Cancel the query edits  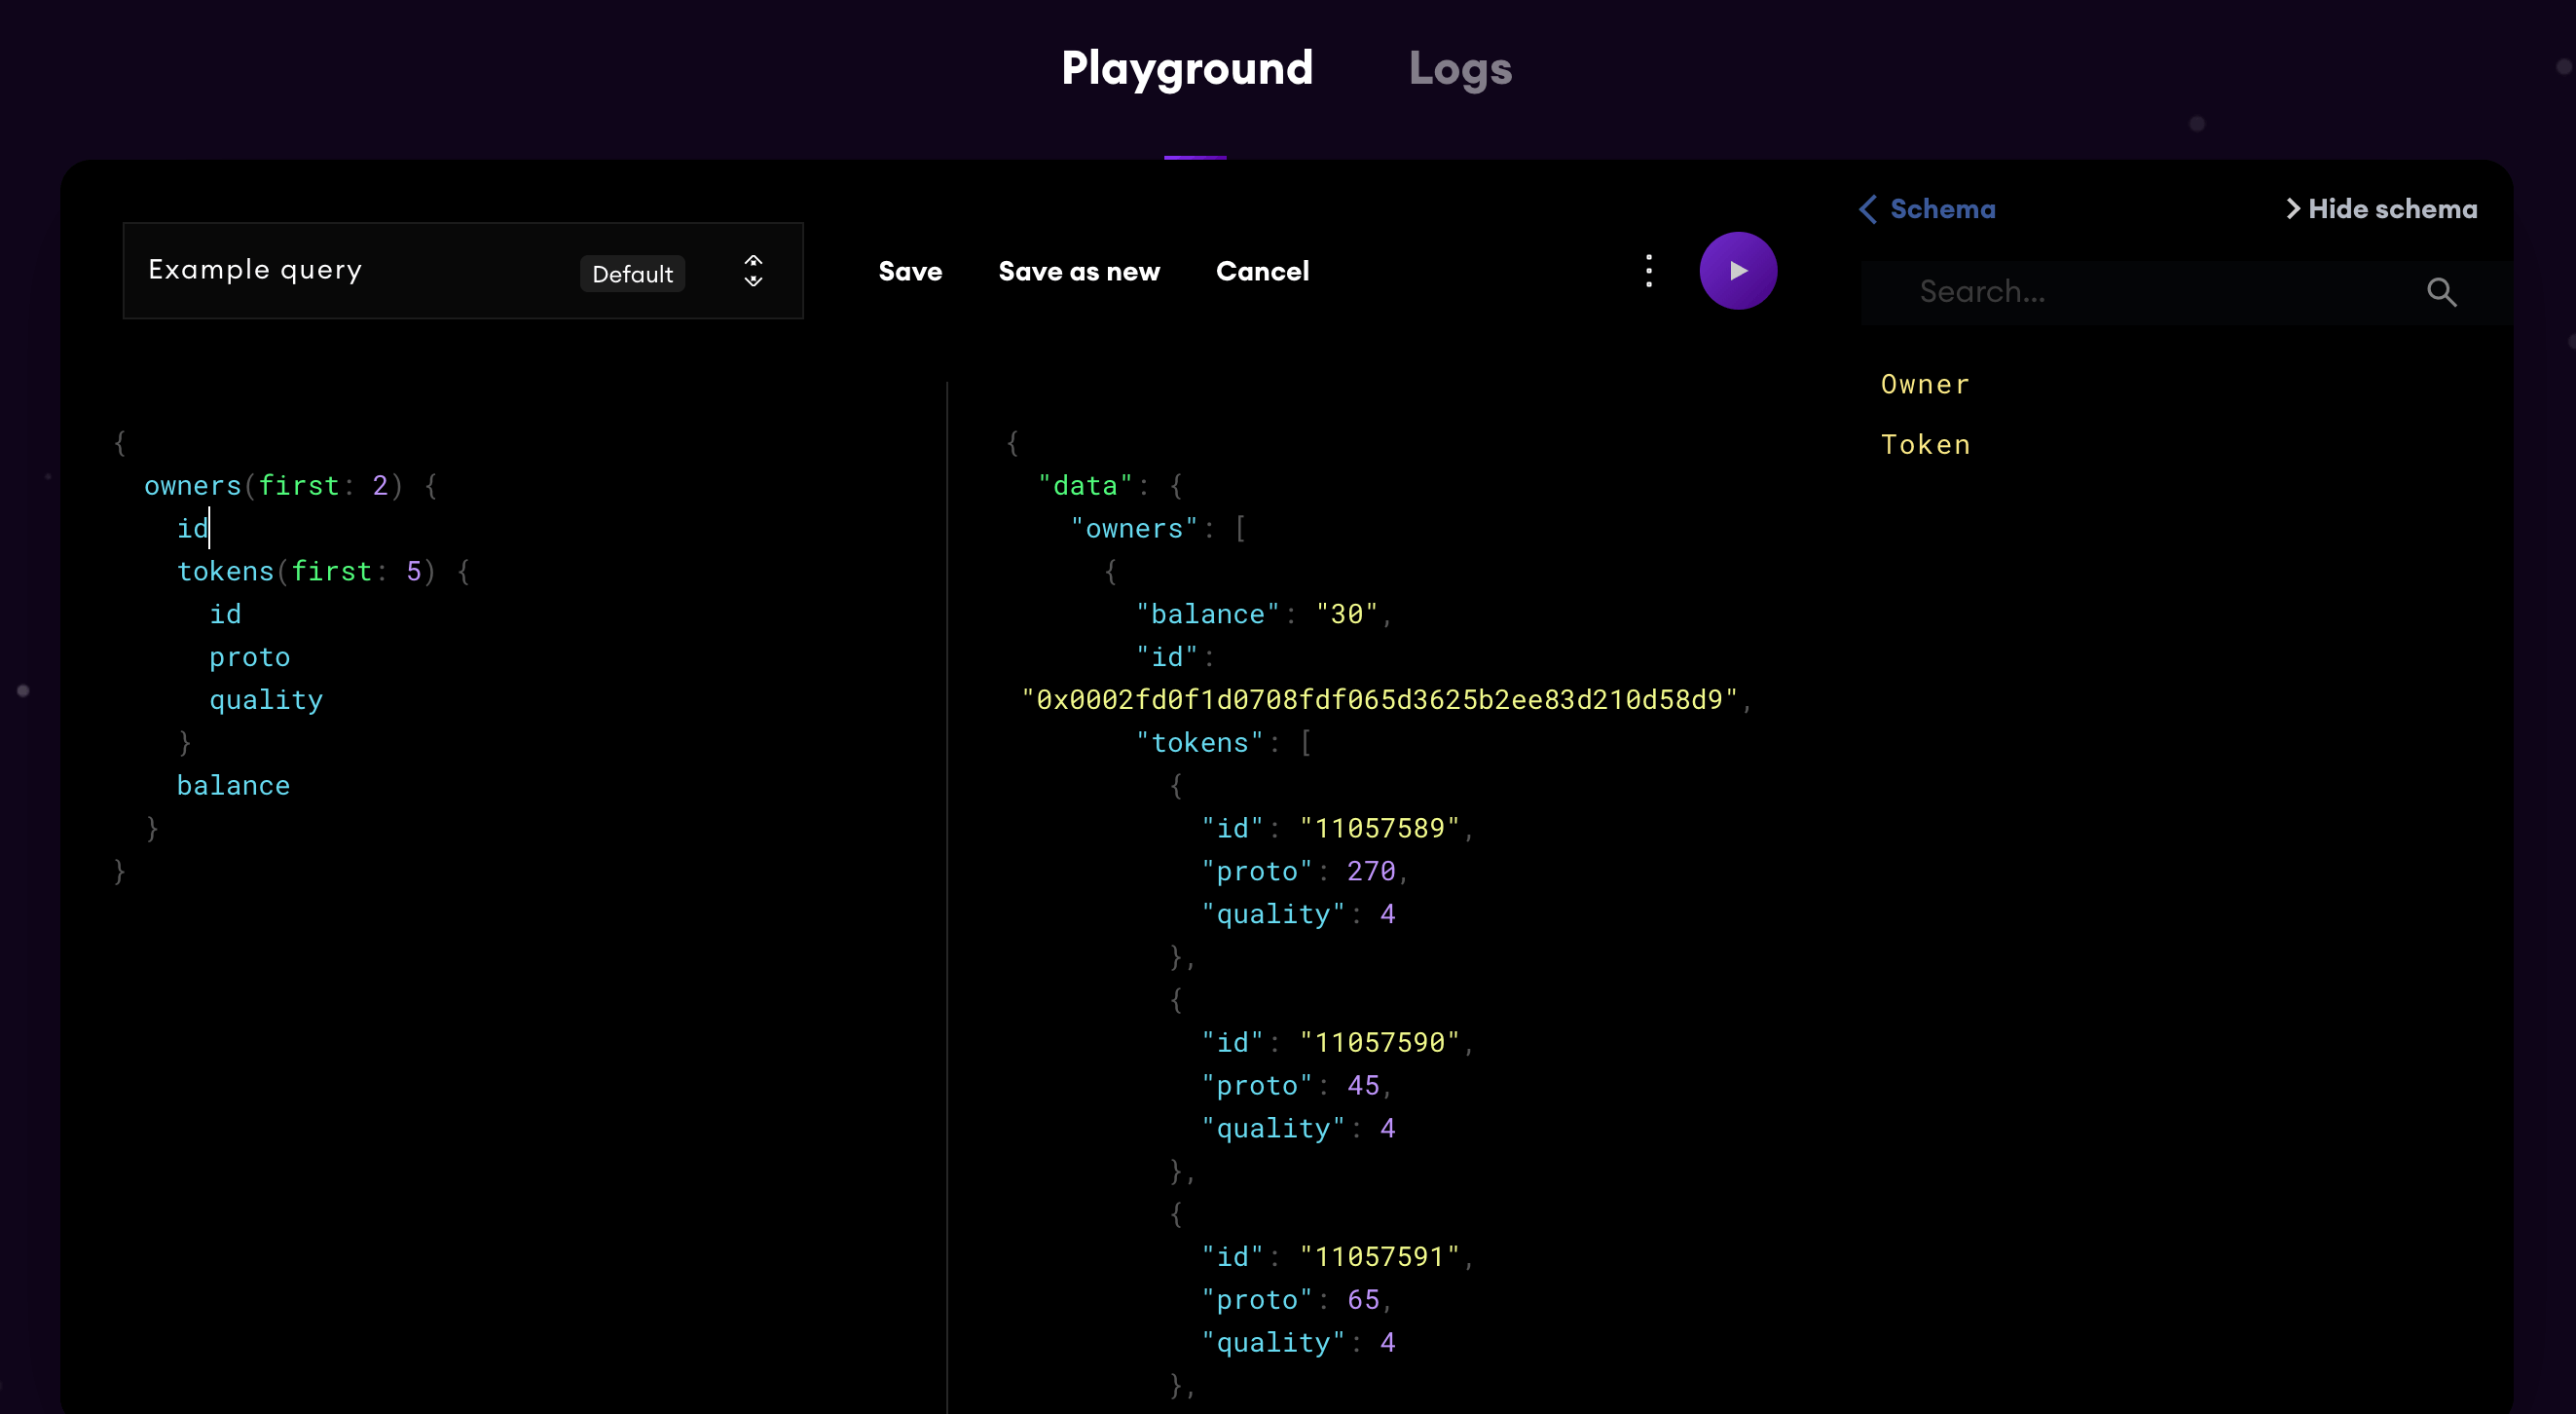coord(1261,271)
